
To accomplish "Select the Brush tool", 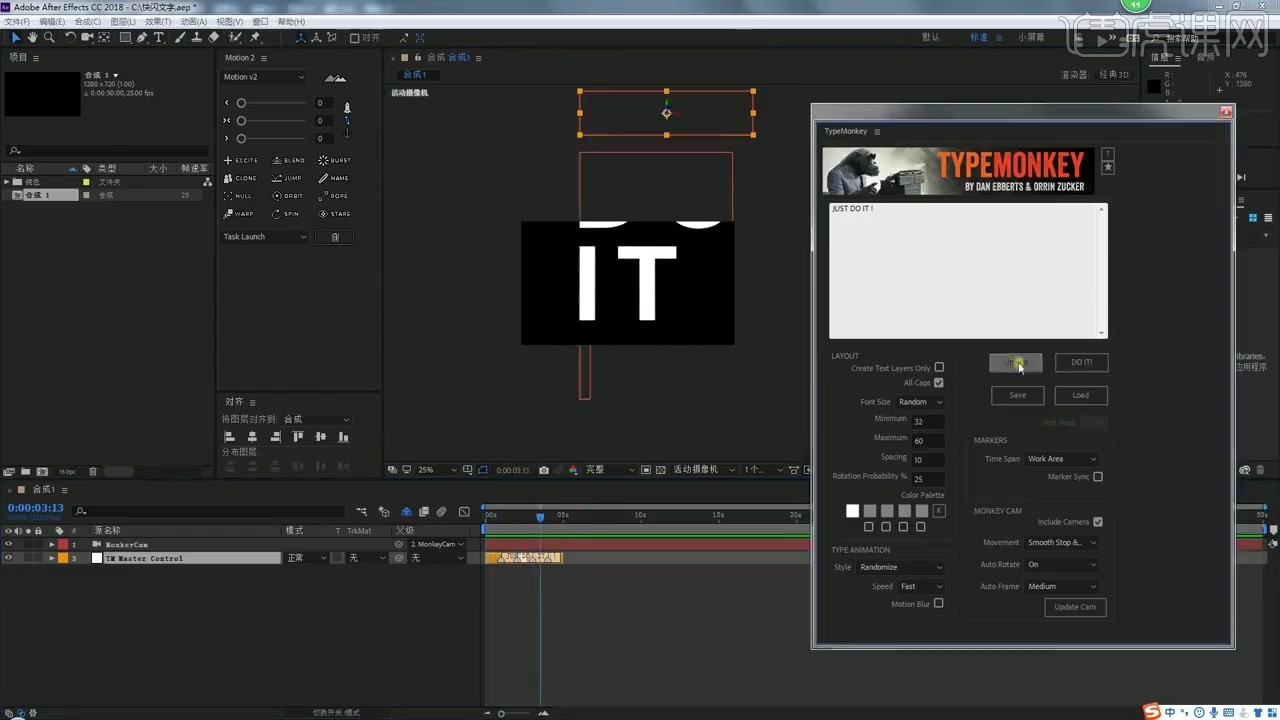I will pyautogui.click(x=180, y=38).
